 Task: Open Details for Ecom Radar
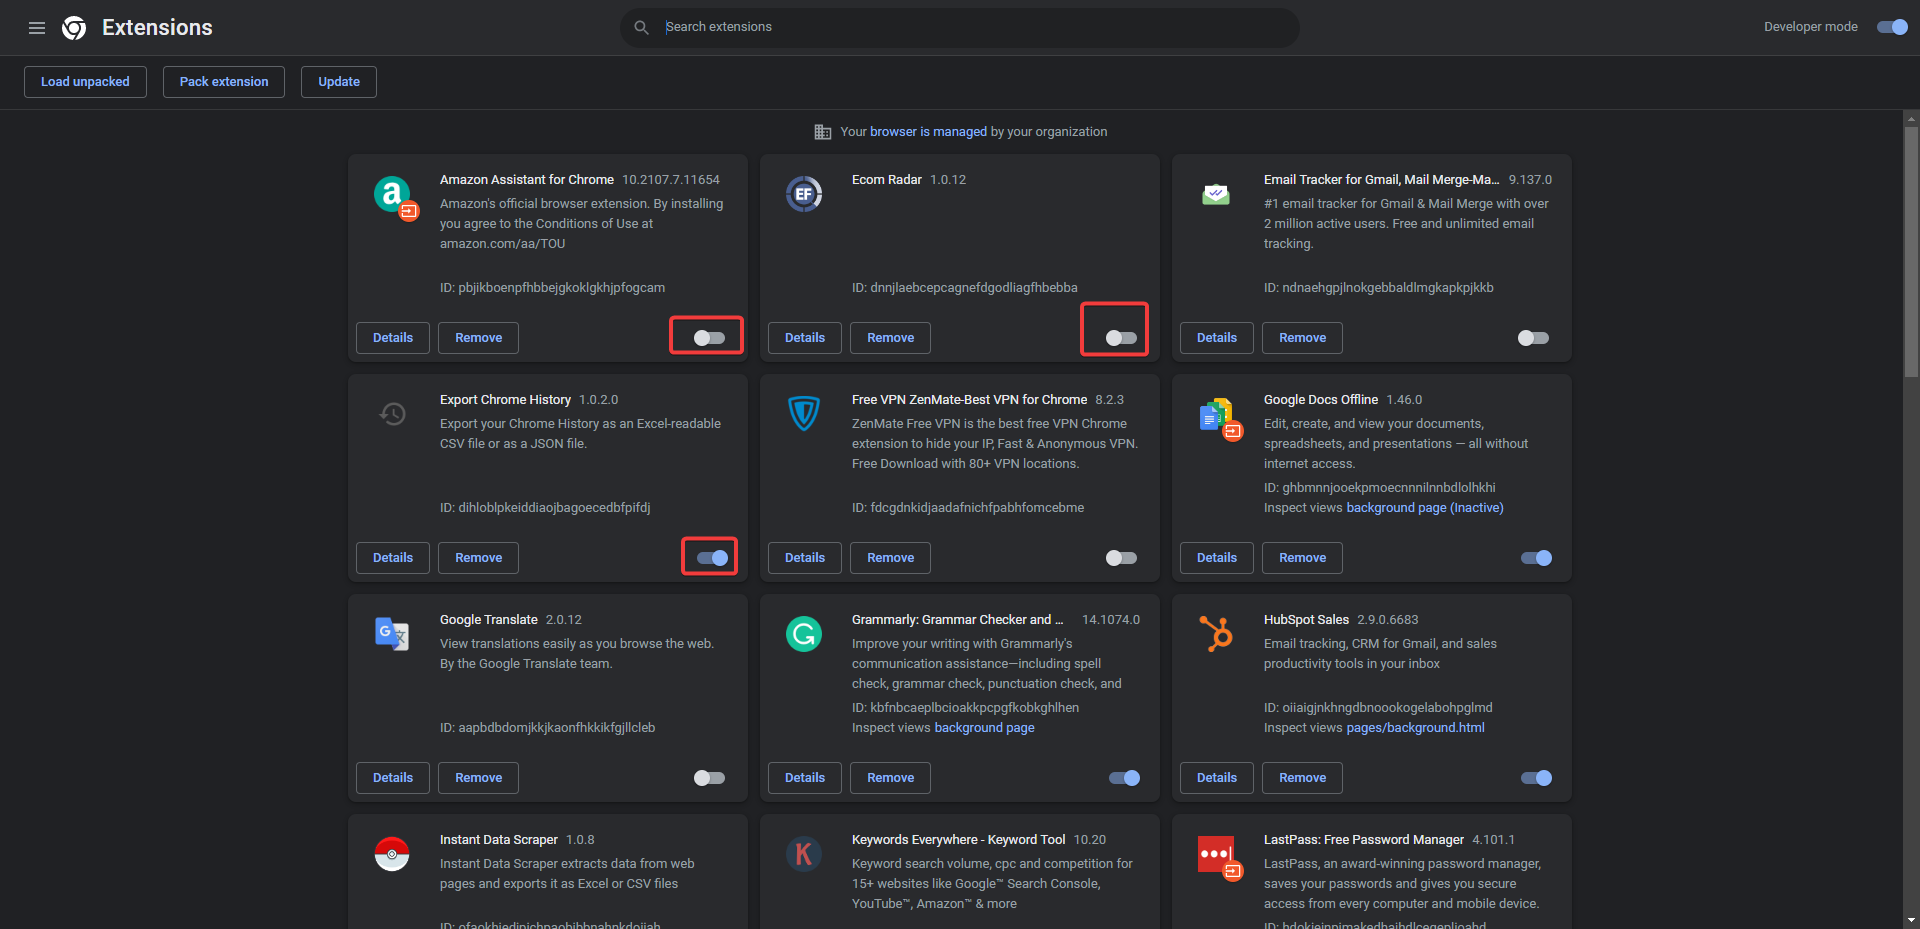pyautogui.click(x=805, y=338)
